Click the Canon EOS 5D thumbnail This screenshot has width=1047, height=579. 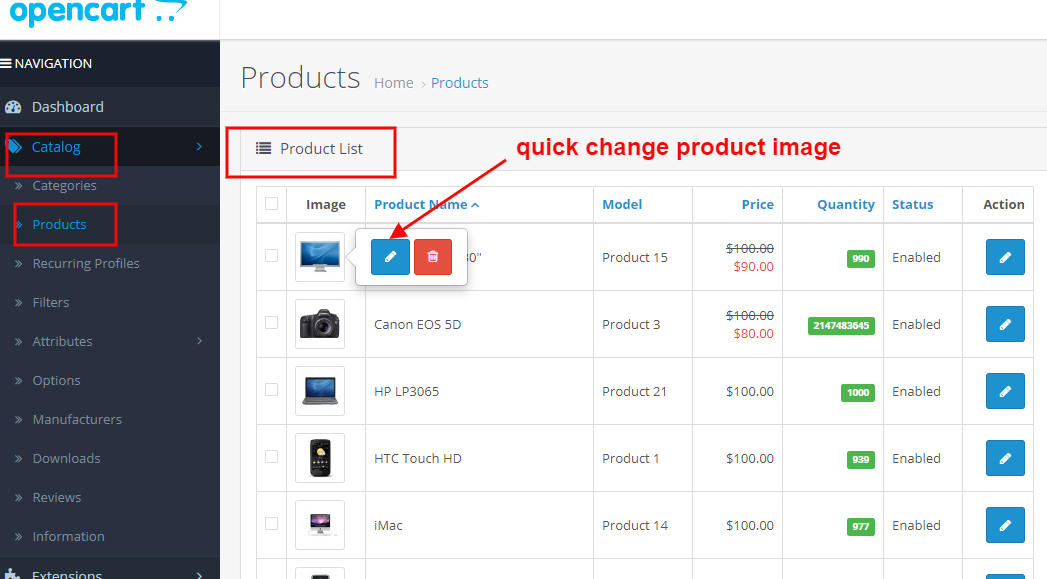pos(320,324)
